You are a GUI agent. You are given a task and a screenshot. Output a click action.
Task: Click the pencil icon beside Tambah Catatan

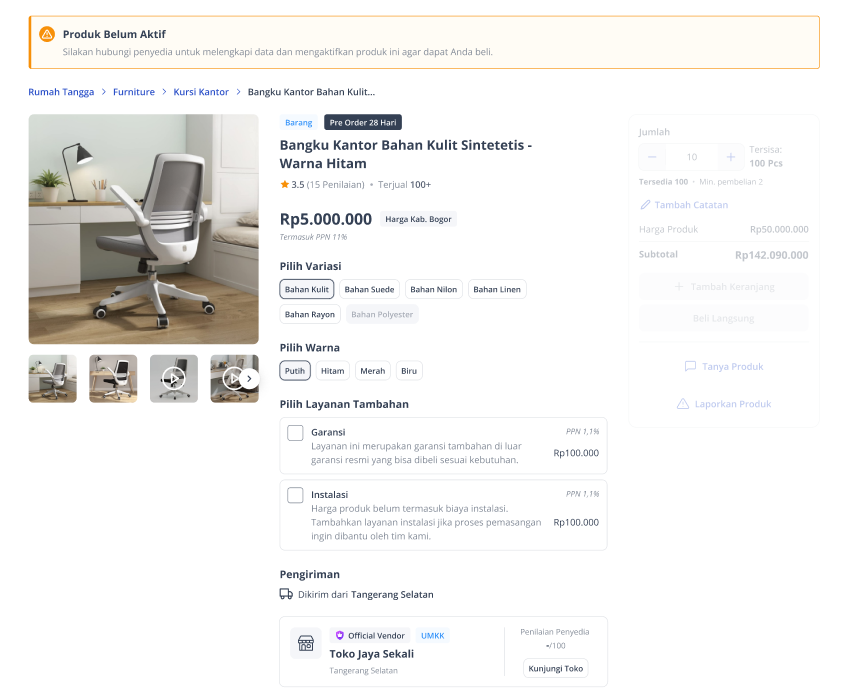point(645,205)
